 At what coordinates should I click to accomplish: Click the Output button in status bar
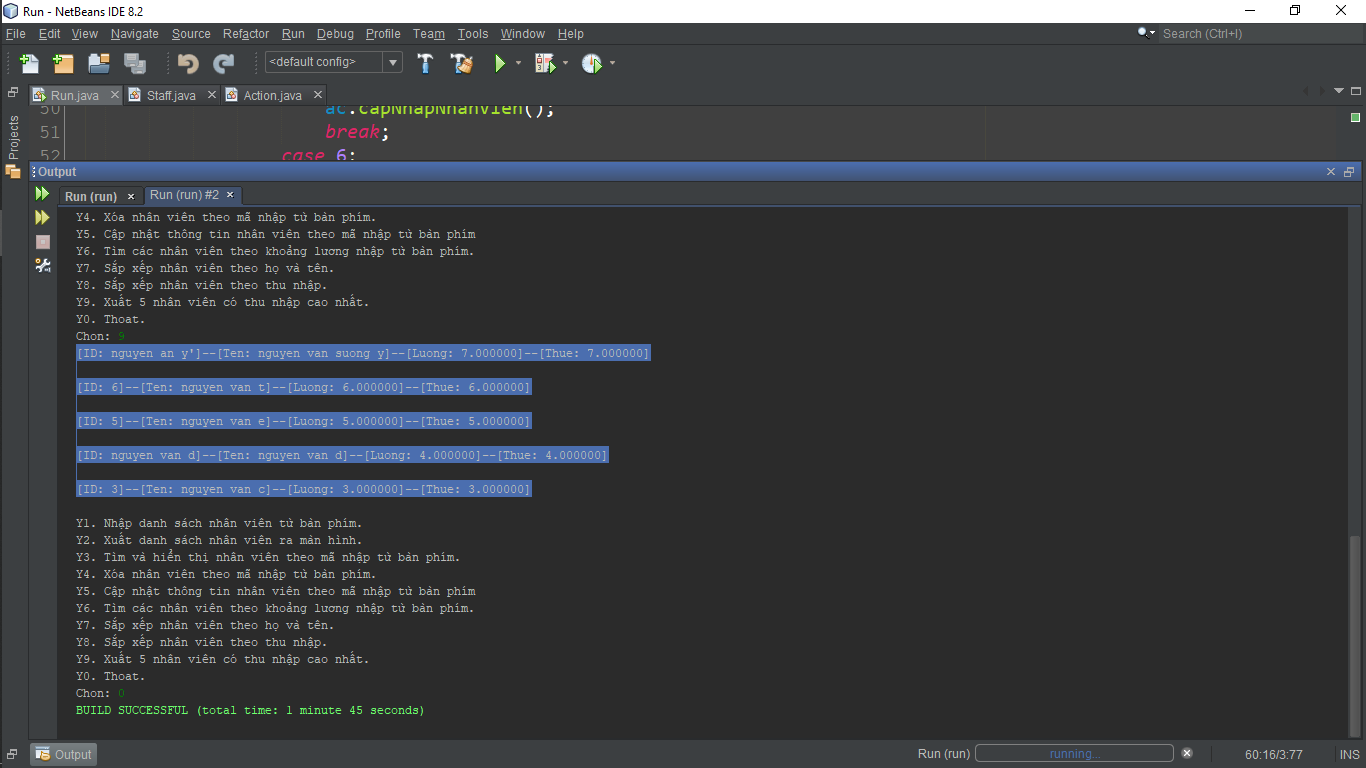point(63,754)
